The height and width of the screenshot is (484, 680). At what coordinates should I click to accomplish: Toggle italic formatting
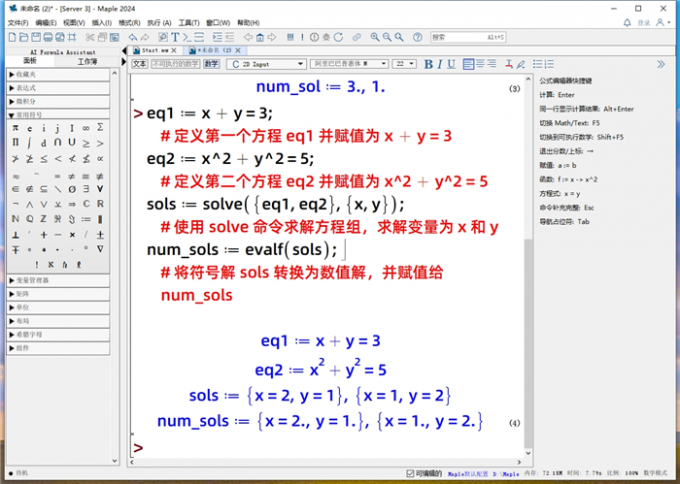tap(440, 64)
